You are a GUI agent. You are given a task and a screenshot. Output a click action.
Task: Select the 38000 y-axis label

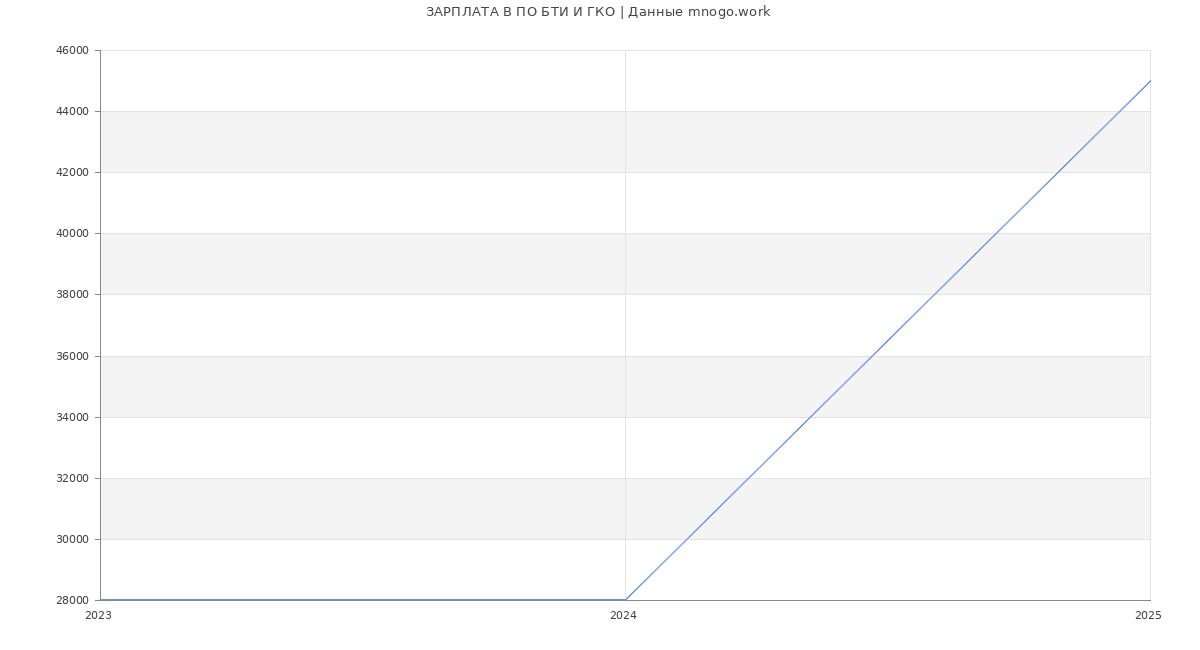pos(74,294)
